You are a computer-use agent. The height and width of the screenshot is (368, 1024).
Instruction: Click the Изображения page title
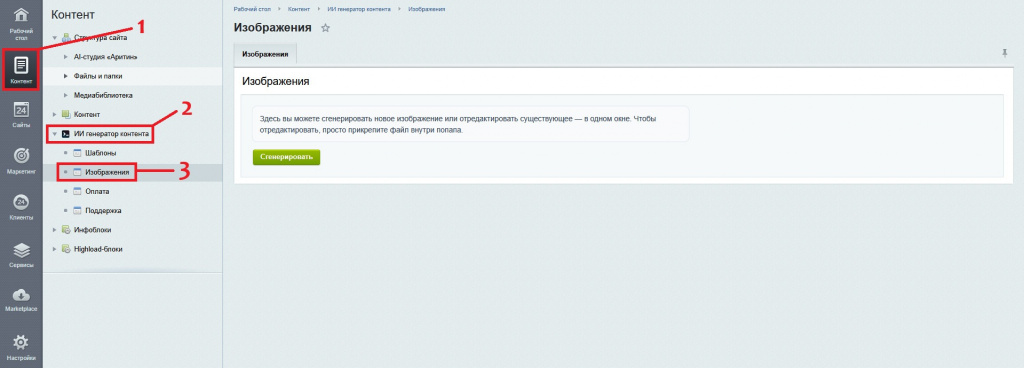pos(272,27)
